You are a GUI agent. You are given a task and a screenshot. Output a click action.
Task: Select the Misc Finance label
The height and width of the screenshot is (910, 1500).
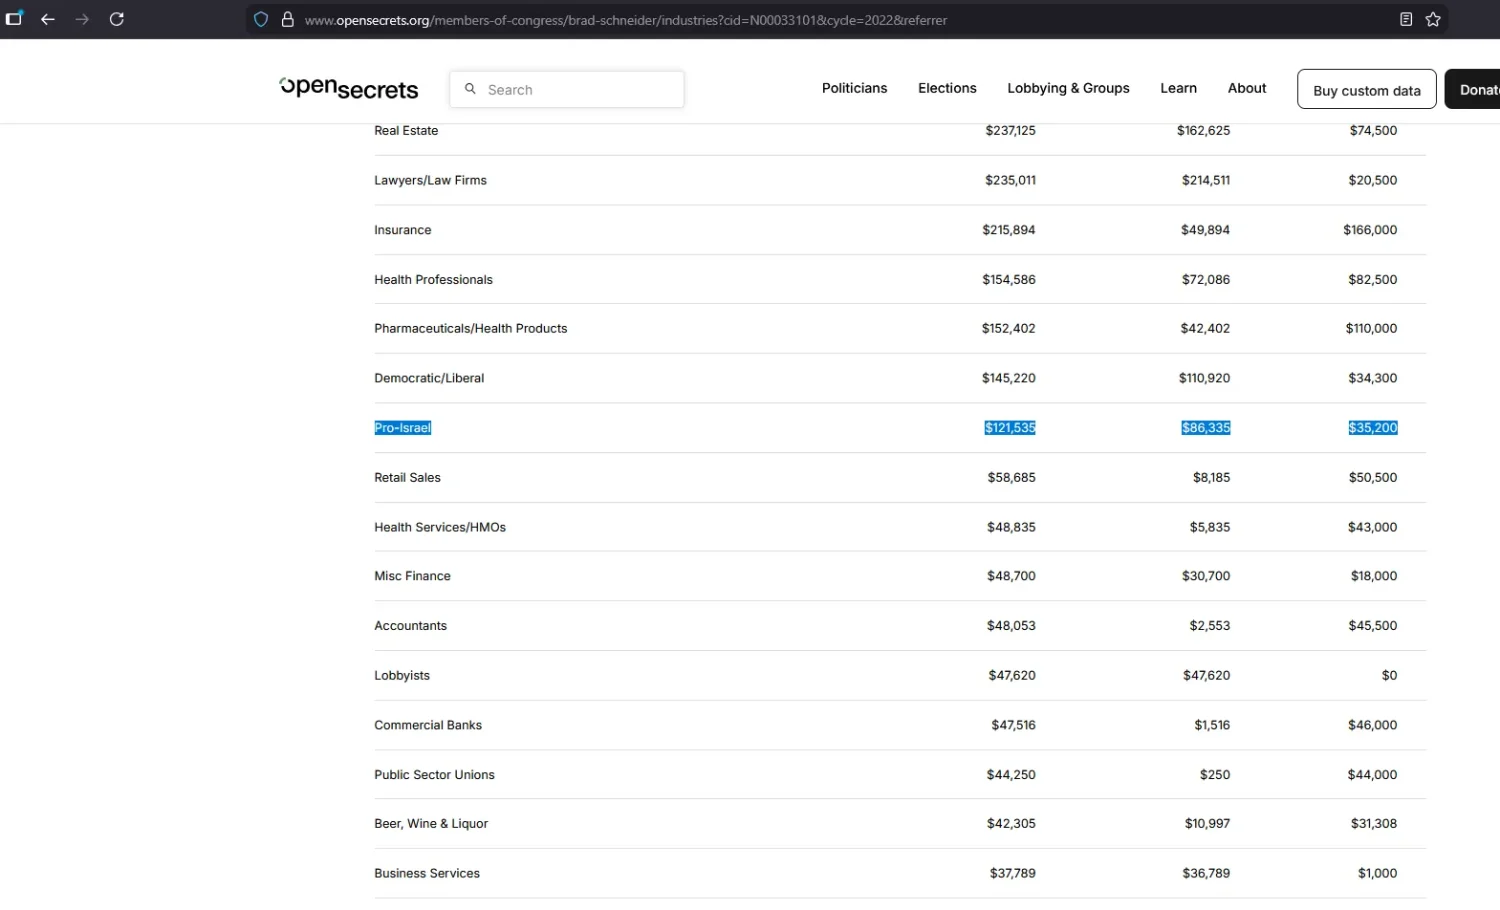[x=412, y=577]
